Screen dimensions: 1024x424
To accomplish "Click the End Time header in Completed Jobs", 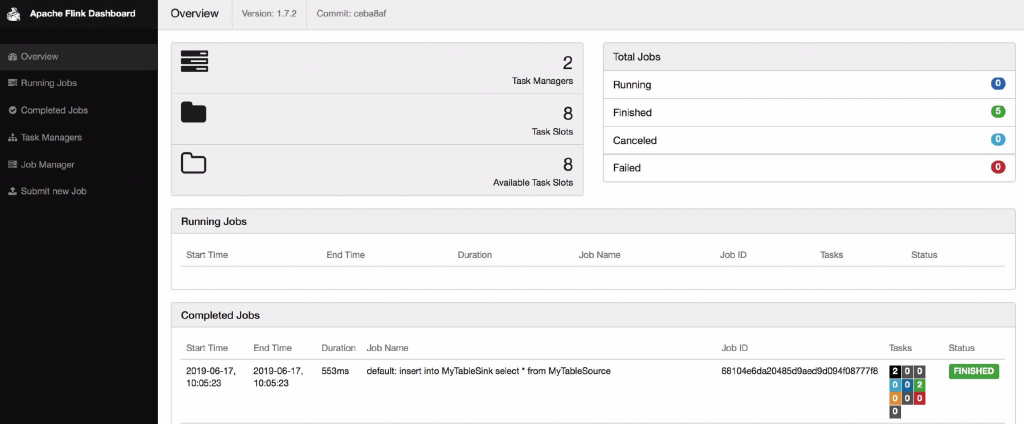I will [x=272, y=348].
